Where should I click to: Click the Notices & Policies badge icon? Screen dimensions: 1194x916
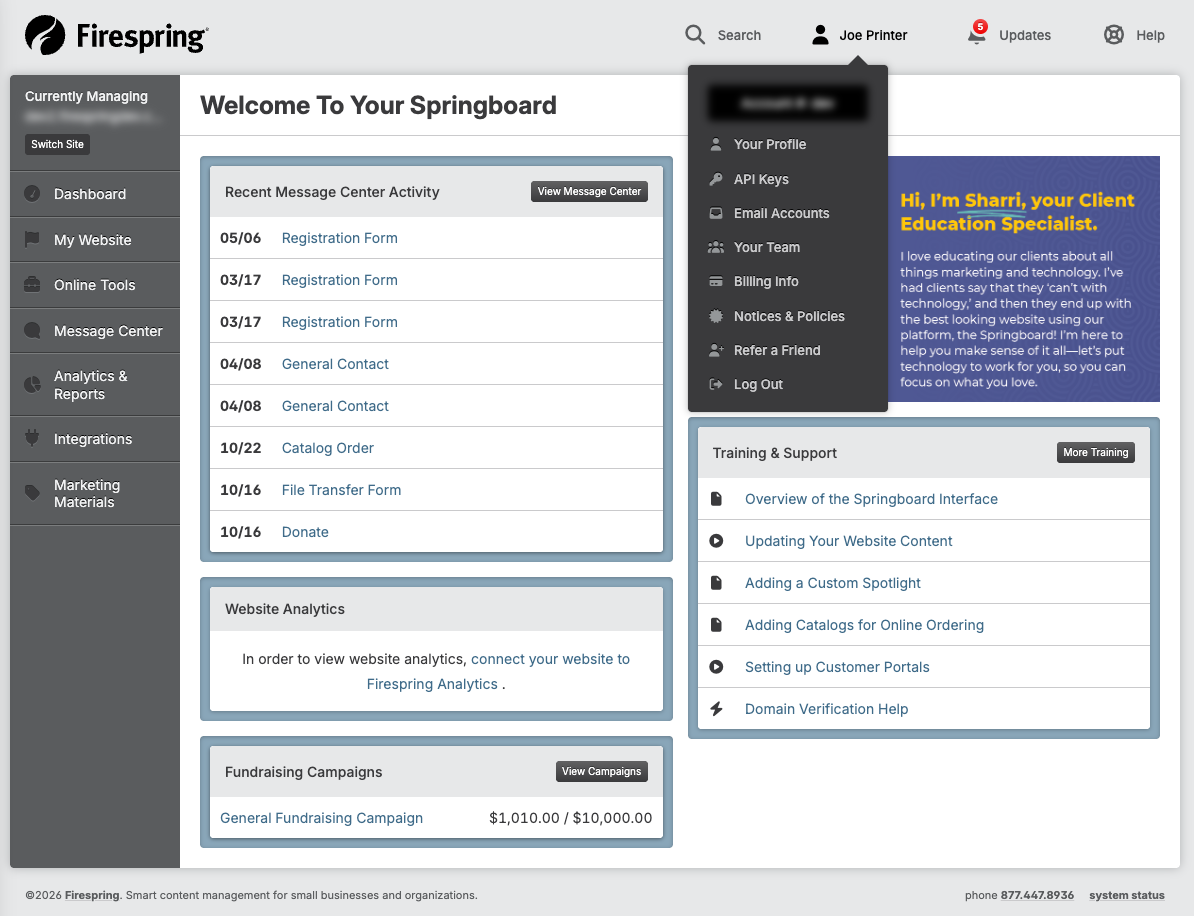point(716,316)
